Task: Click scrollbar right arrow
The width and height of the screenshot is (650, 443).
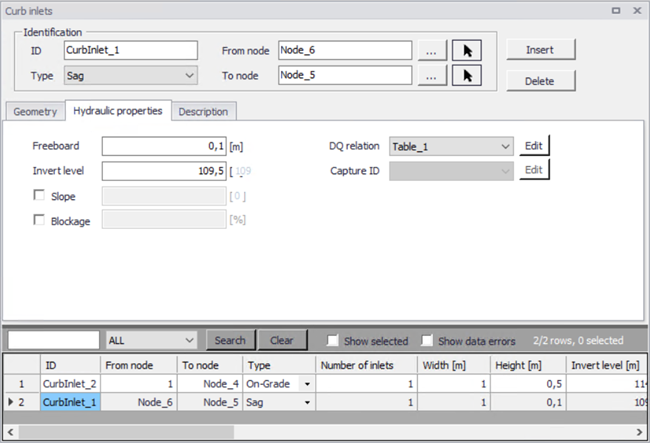Action: pos(639,432)
